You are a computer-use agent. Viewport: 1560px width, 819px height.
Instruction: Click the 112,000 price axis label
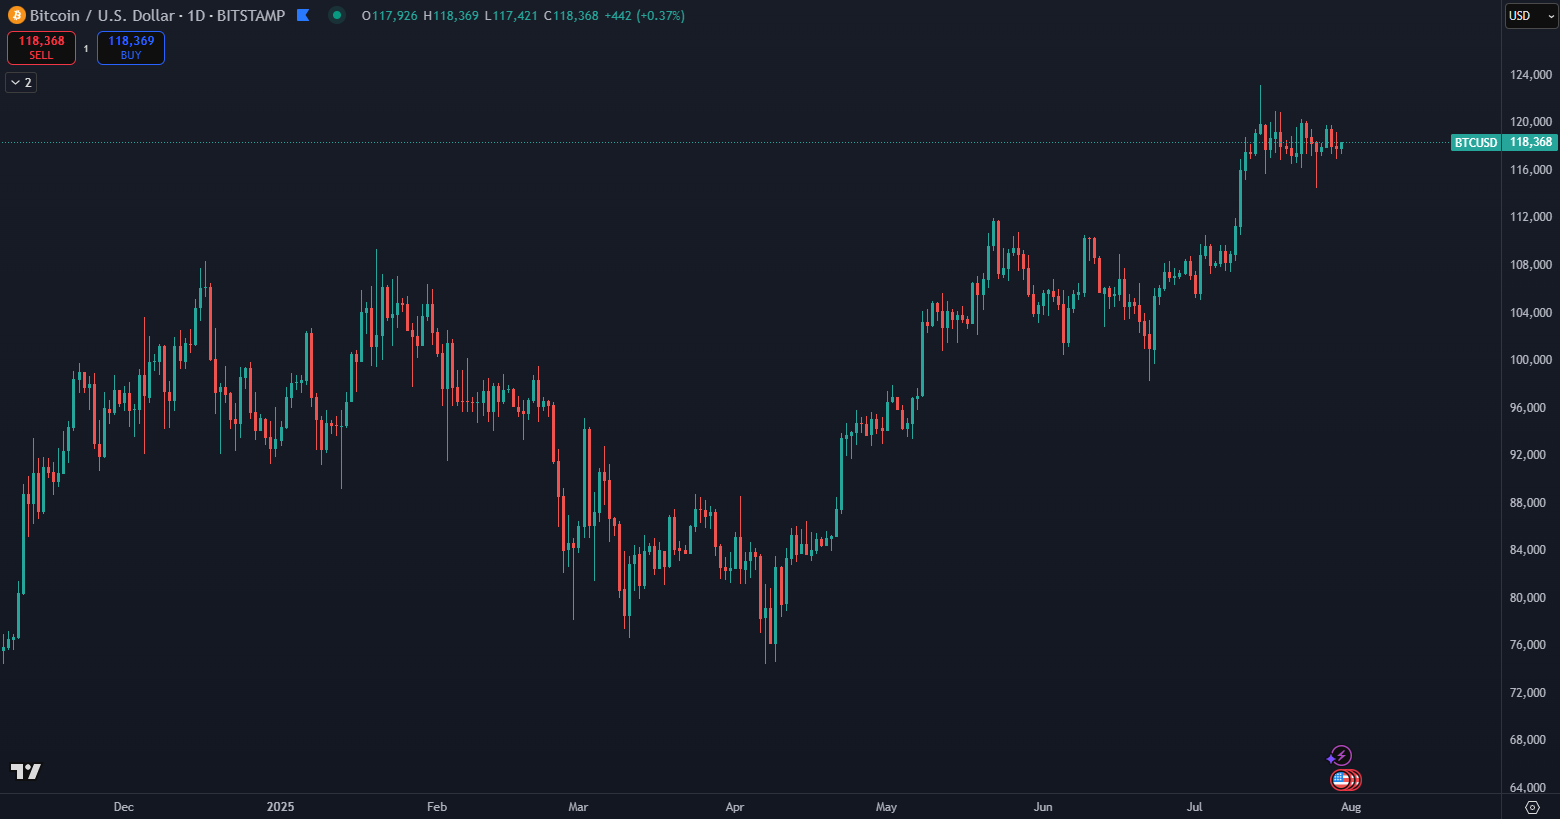1531,217
